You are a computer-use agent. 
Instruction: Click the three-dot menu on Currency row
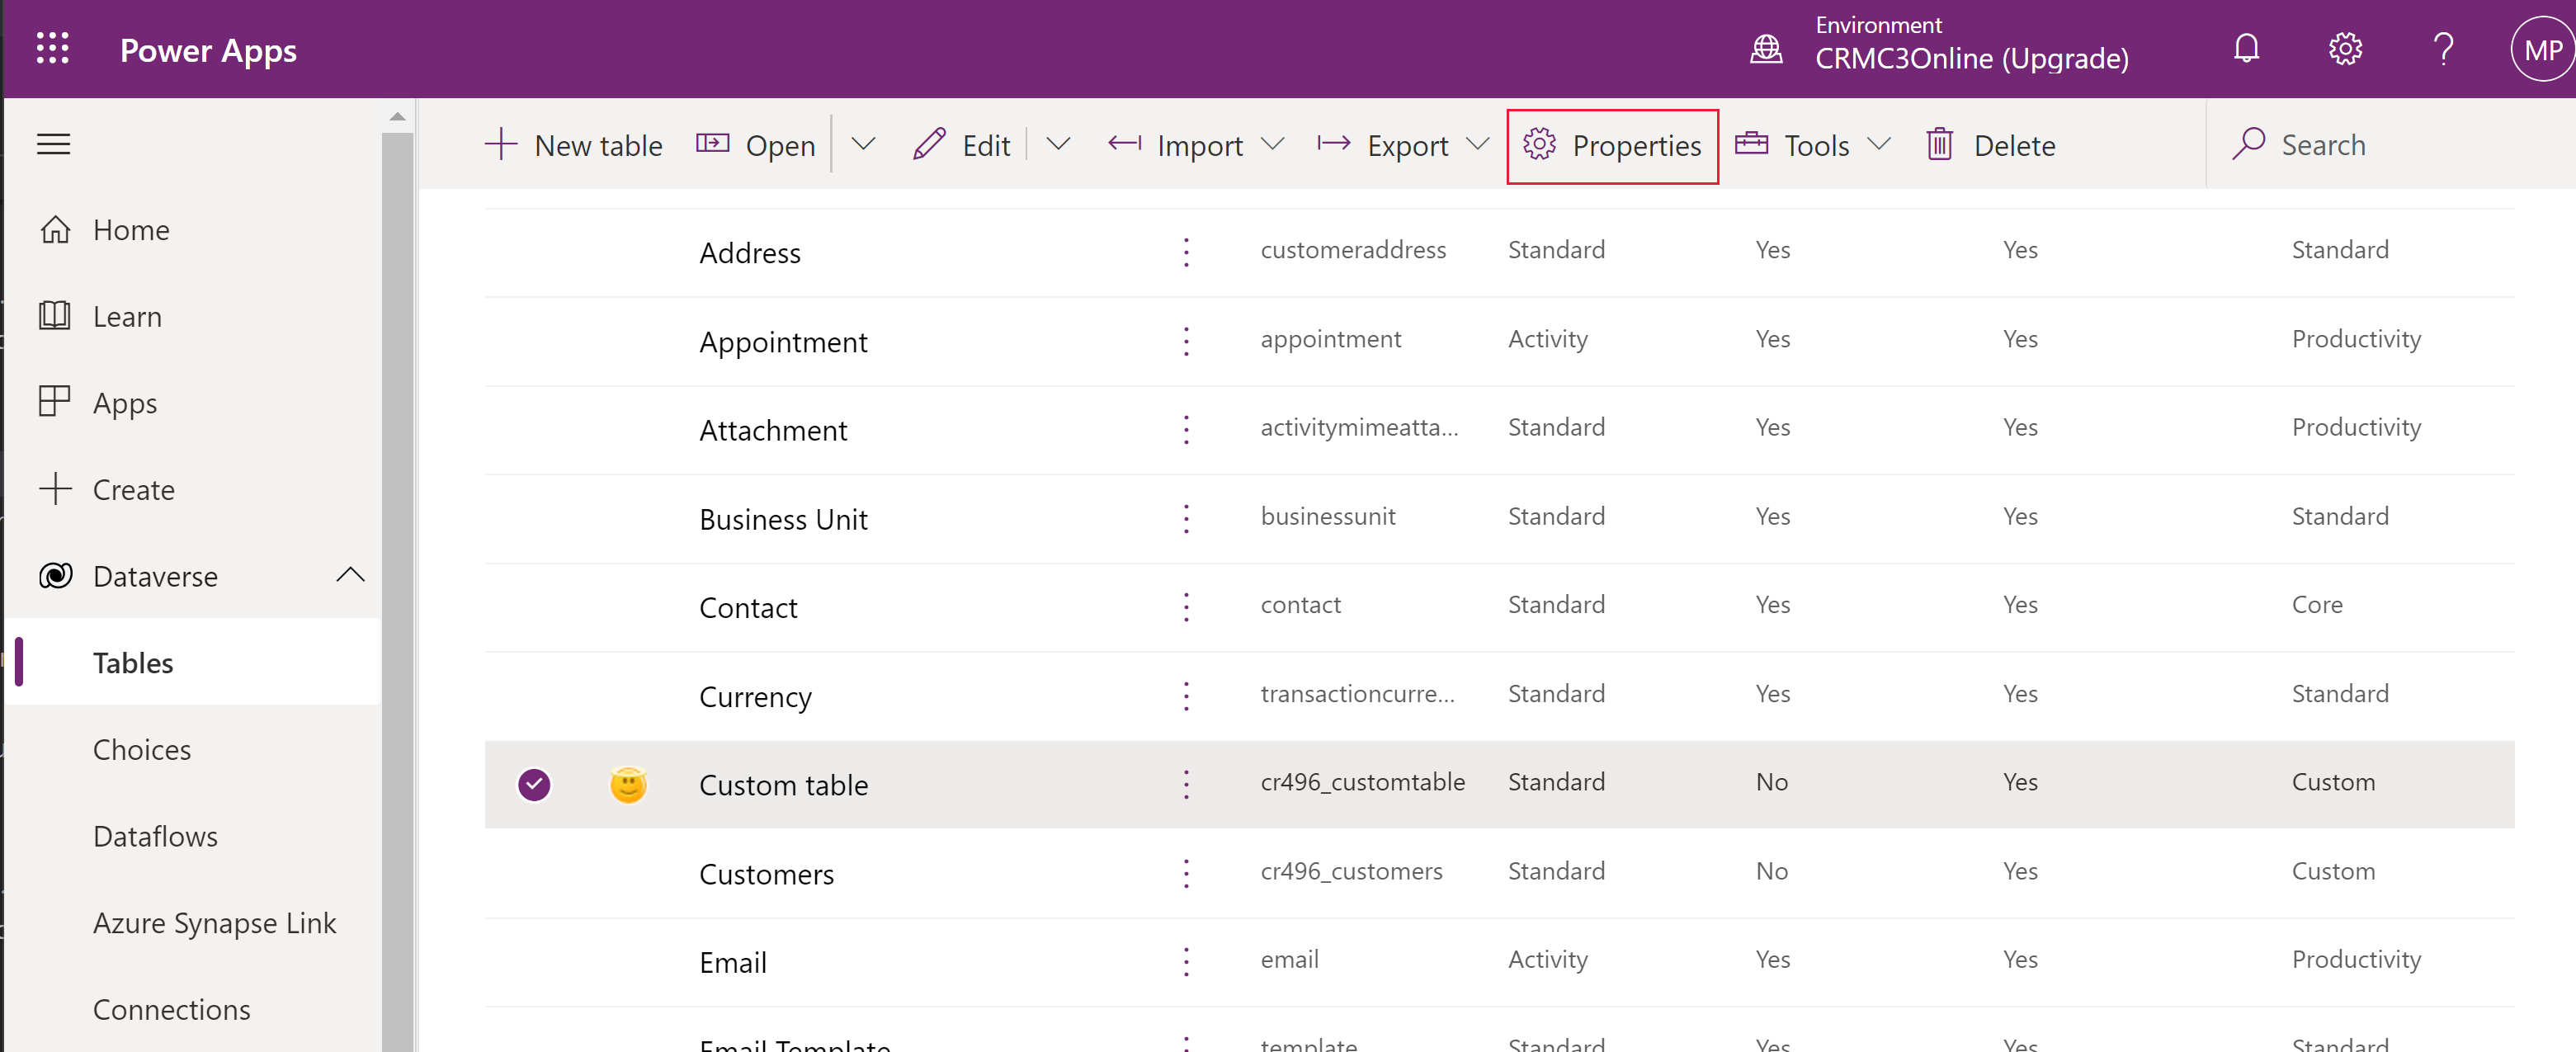click(1187, 696)
